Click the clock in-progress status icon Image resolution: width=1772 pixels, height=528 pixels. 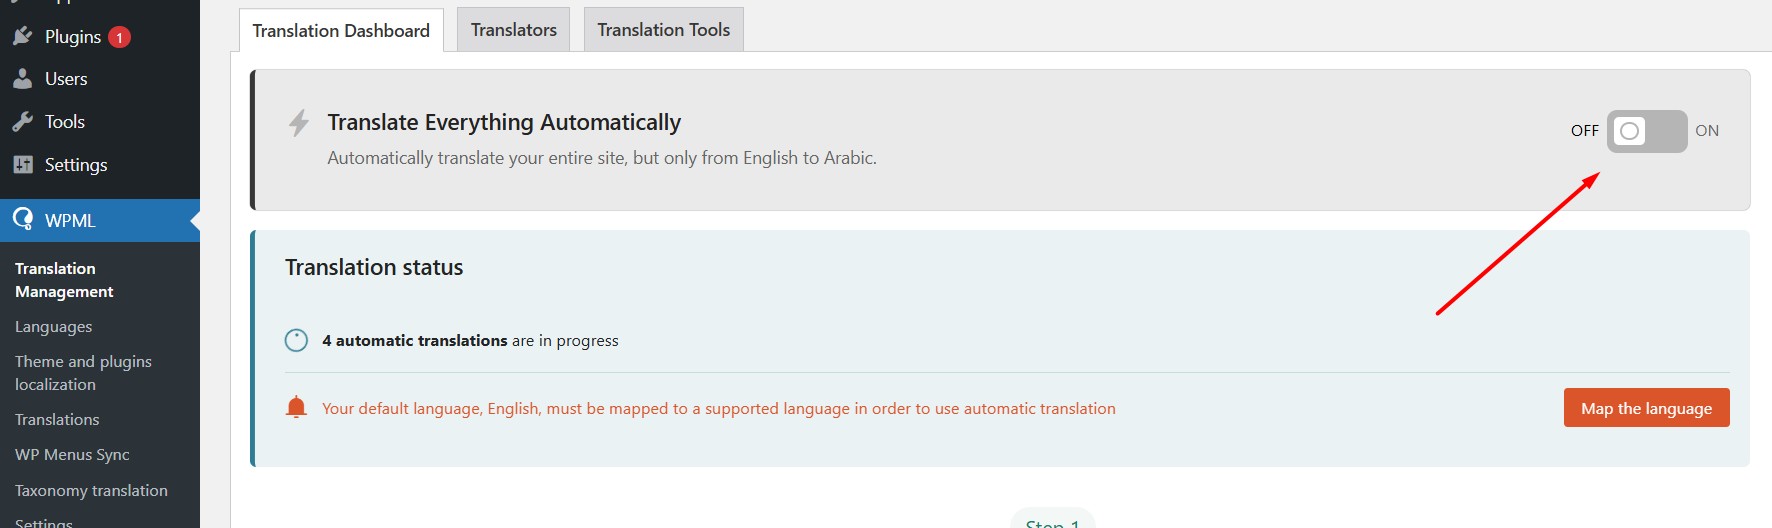coord(296,340)
